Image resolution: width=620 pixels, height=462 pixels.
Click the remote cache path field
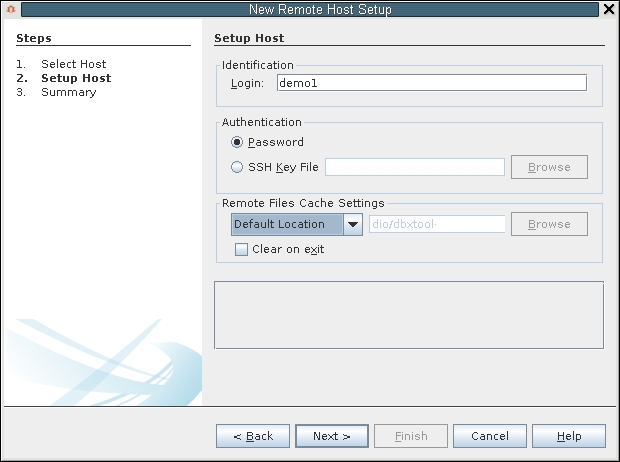437,224
